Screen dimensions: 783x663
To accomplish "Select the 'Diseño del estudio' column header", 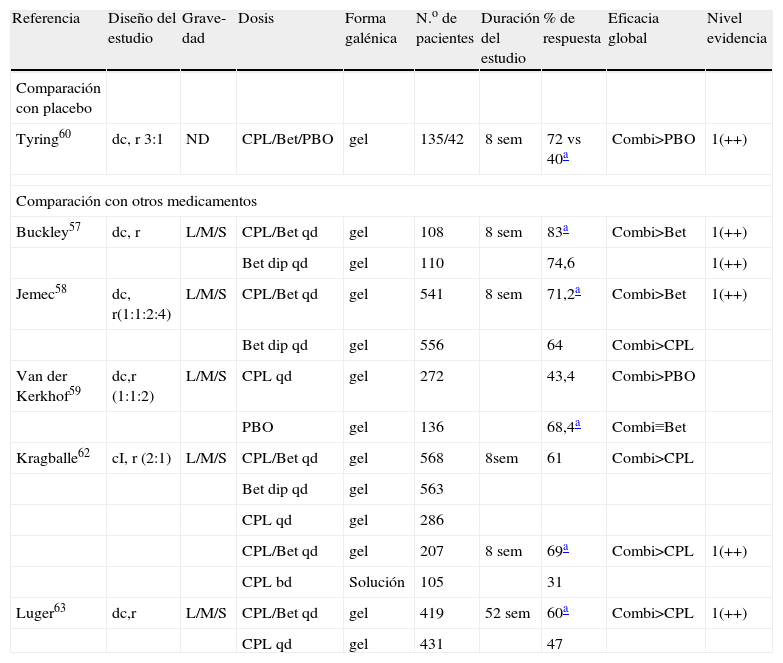I will point(141,28).
